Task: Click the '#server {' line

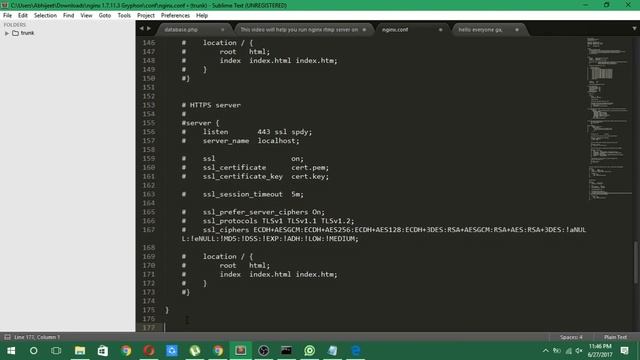Action: [200, 123]
